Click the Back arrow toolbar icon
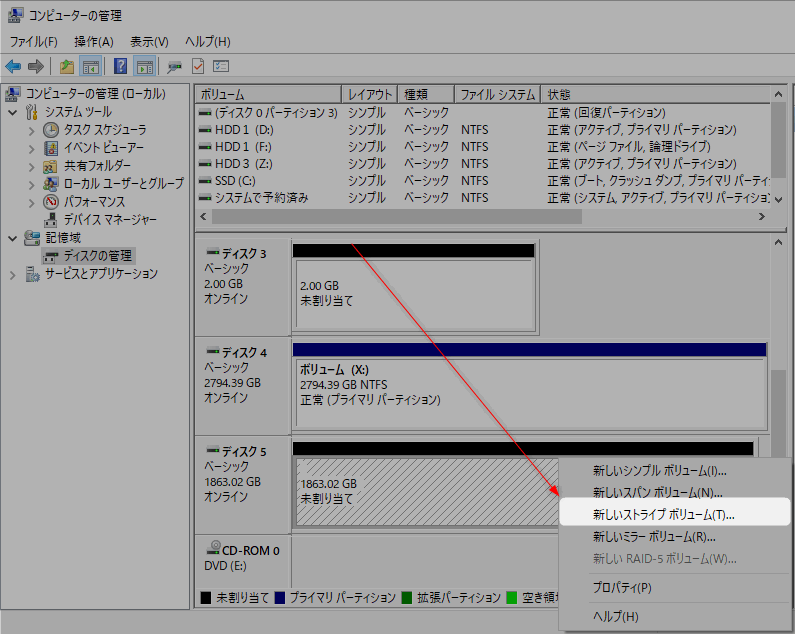Viewport: 795px width, 634px height. pos(13,66)
